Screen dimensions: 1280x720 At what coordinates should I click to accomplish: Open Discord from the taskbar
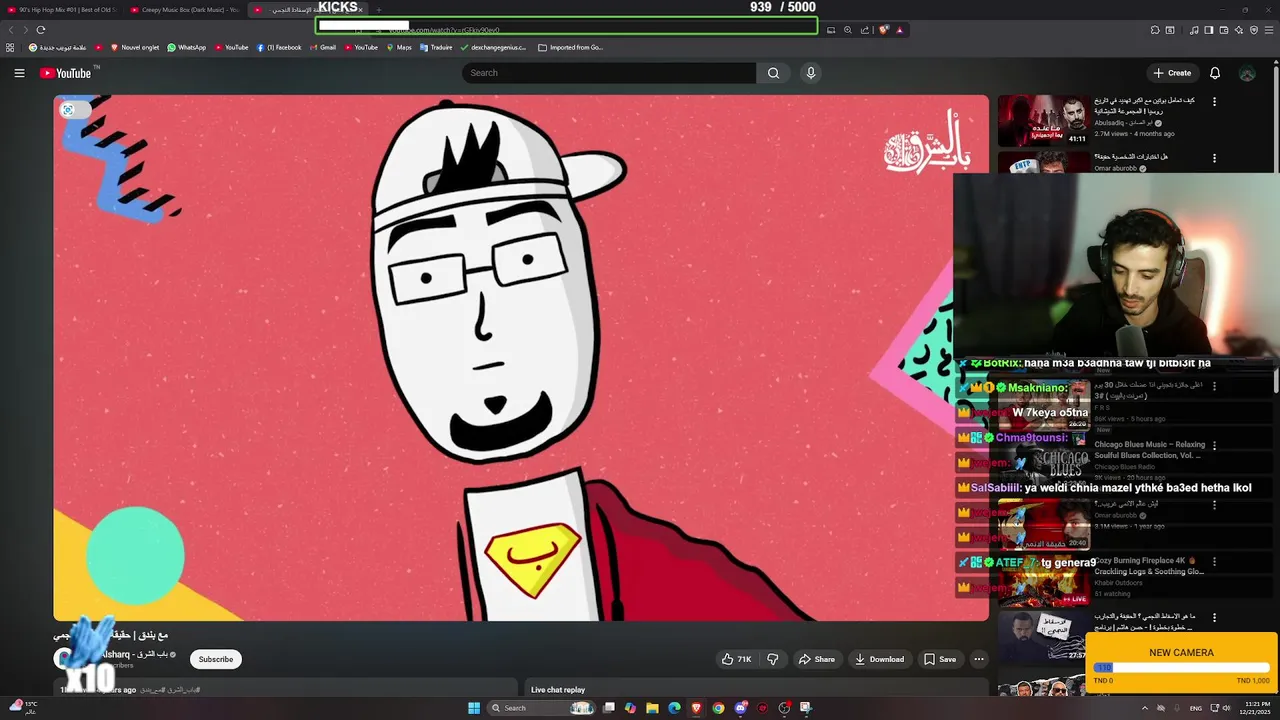click(x=740, y=708)
